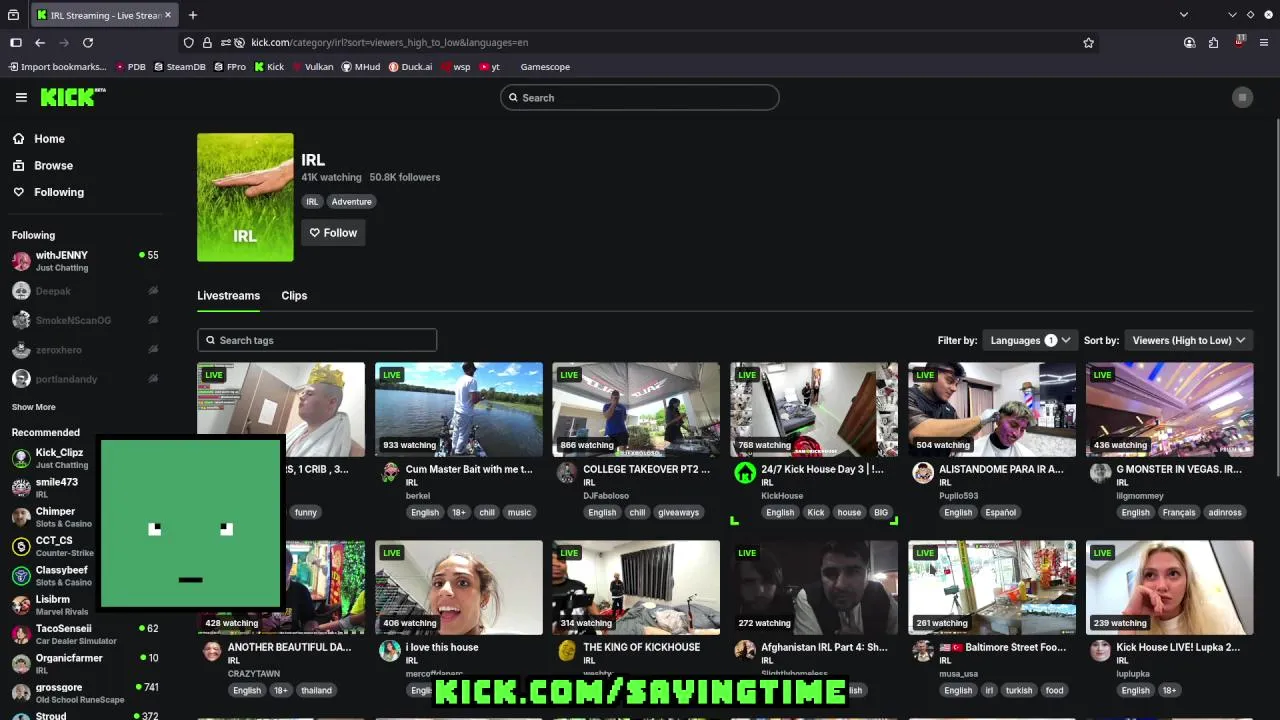Click the Classybeef avatar in Recommended
The image size is (1280, 720).
(x=21, y=576)
